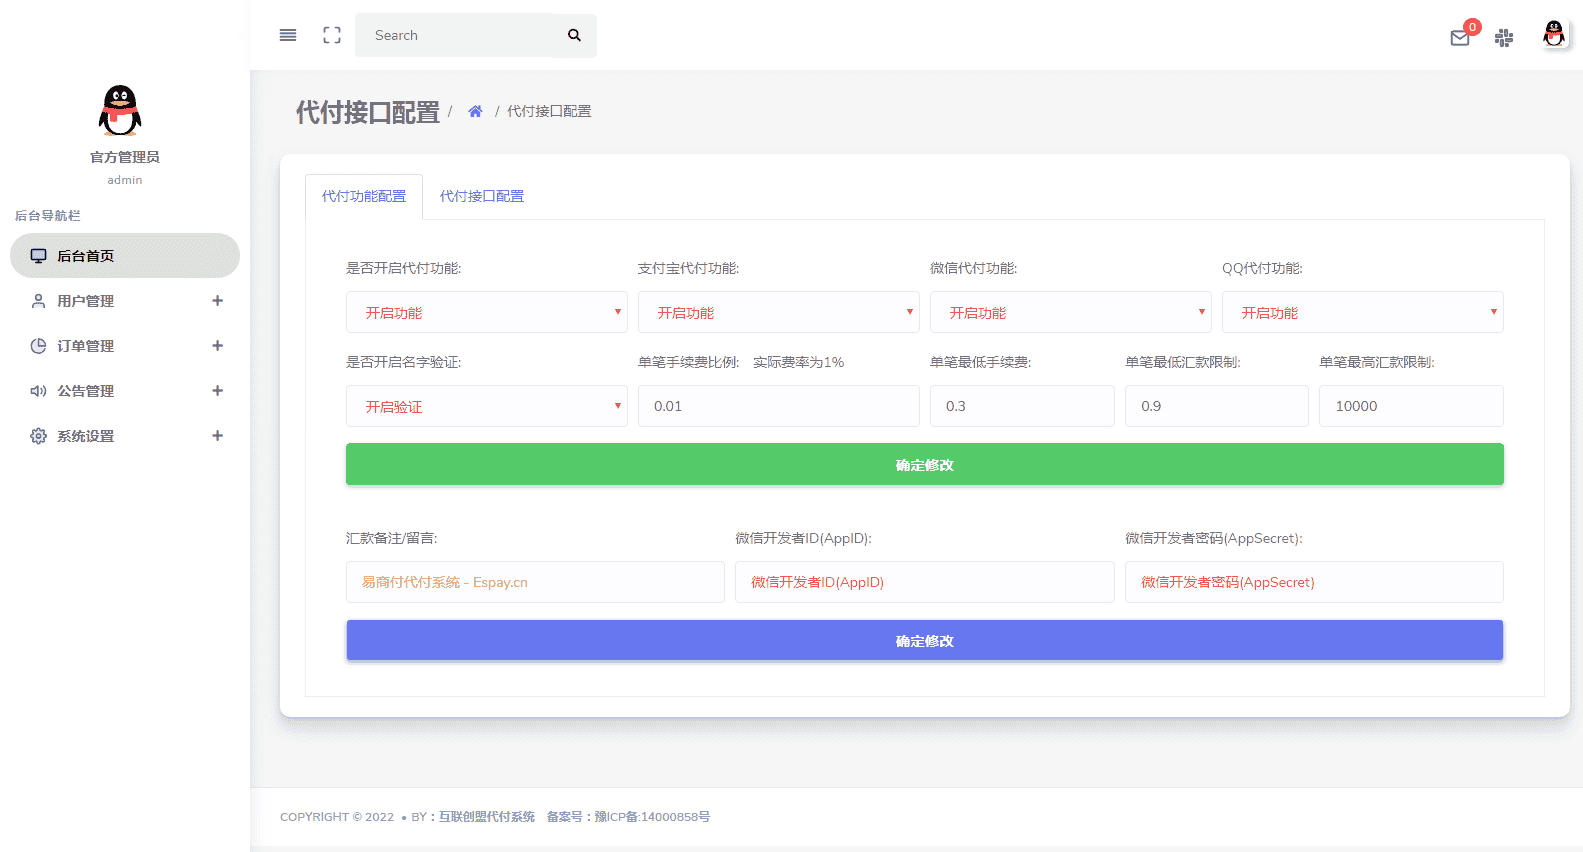This screenshot has height=852, width=1583.
Task: Click the 单笔手续费比例 input field
Action: coord(778,406)
